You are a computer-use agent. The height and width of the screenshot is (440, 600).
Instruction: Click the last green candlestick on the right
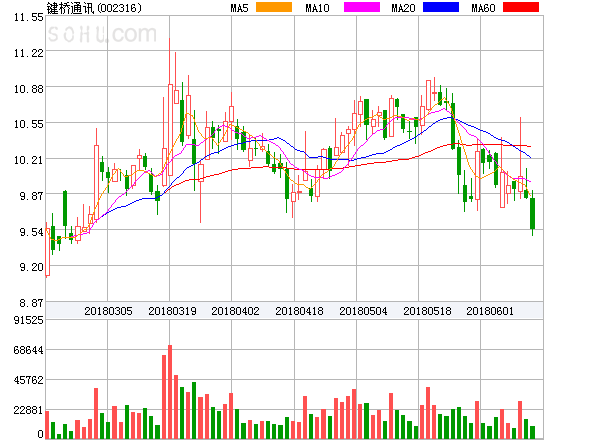532,213
